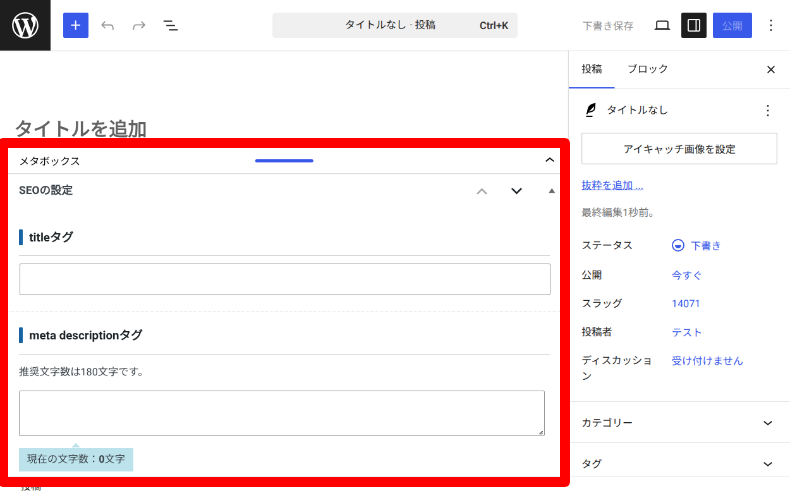790x496 pixels.
Task: Open the laptop preview icon
Action: coord(662,25)
